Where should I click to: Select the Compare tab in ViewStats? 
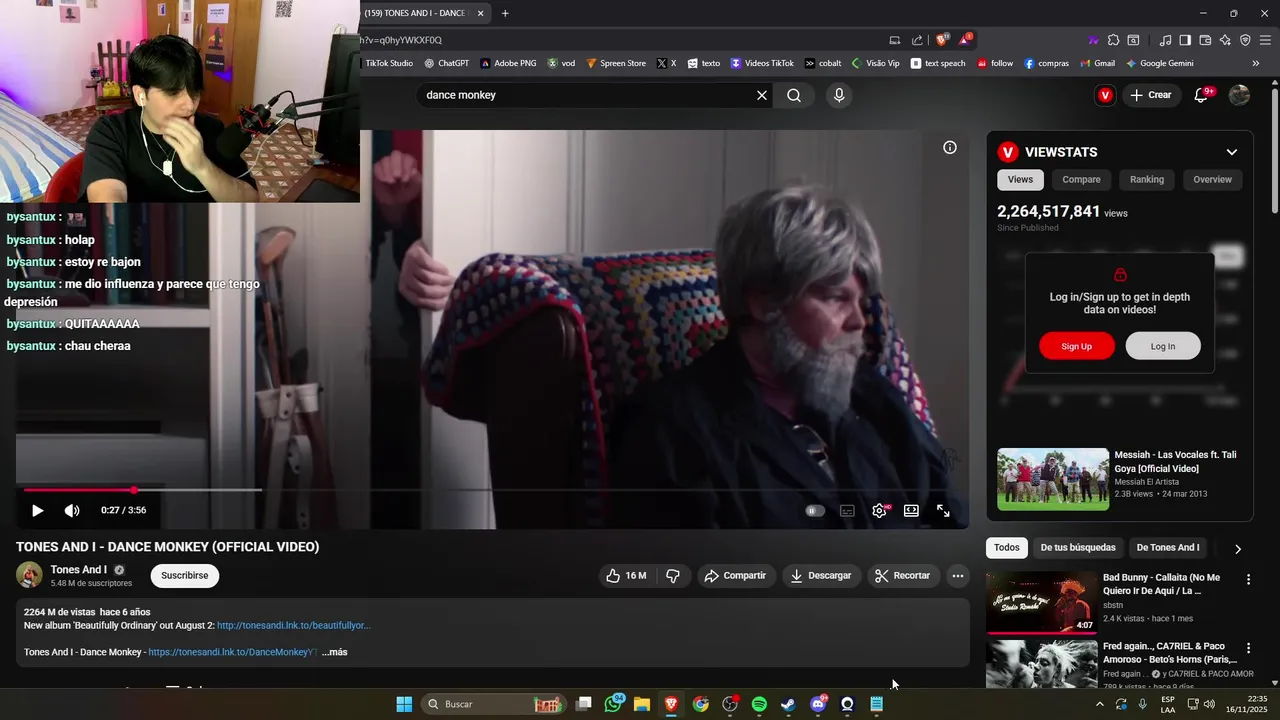(x=1081, y=180)
